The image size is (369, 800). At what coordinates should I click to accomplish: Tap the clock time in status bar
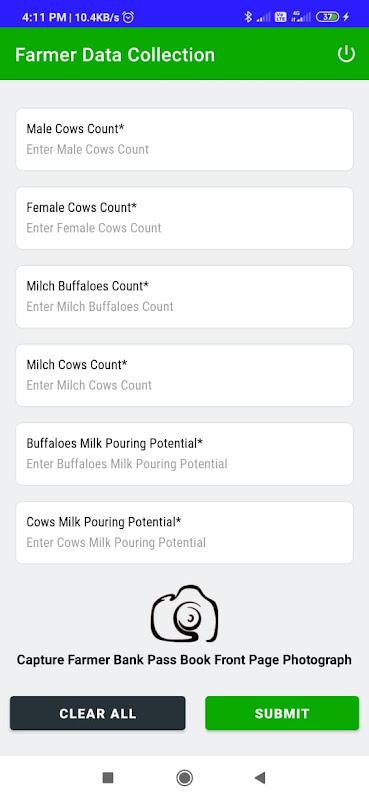click(x=44, y=17)
